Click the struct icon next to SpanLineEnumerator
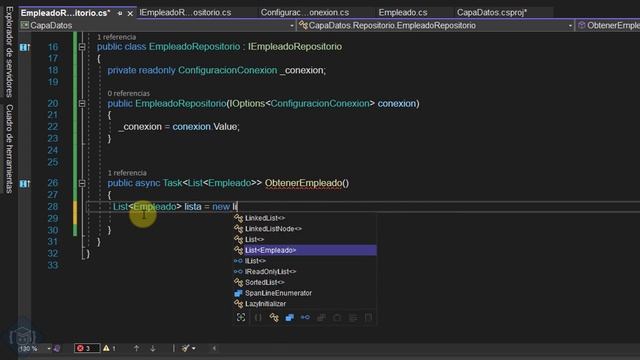The height and width of the screenshot is (360, 640). 239,293
